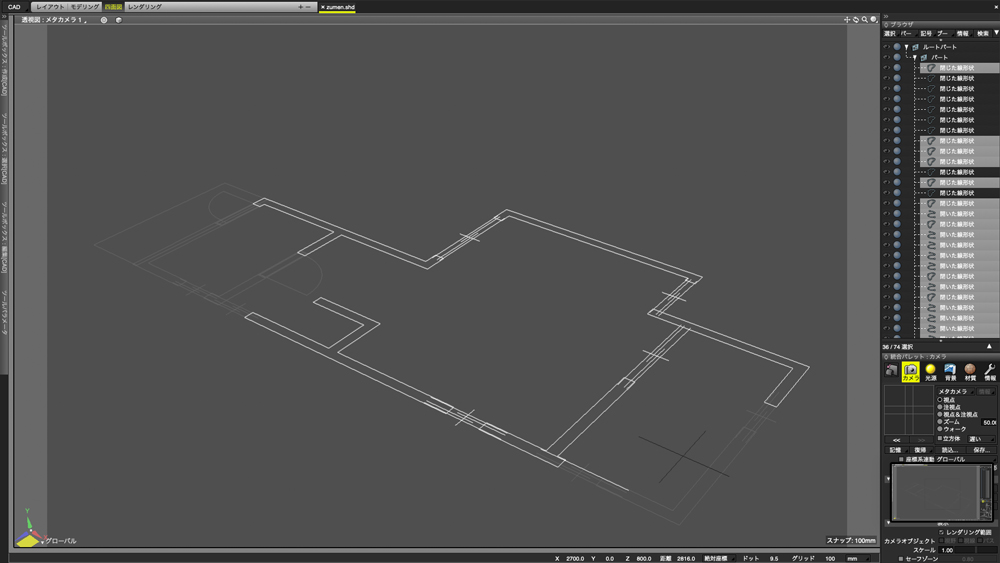The width and height of the screenshot is (1000, 563).
Task: Toggle the 立方体 checkbox
Action: point(940,439)
